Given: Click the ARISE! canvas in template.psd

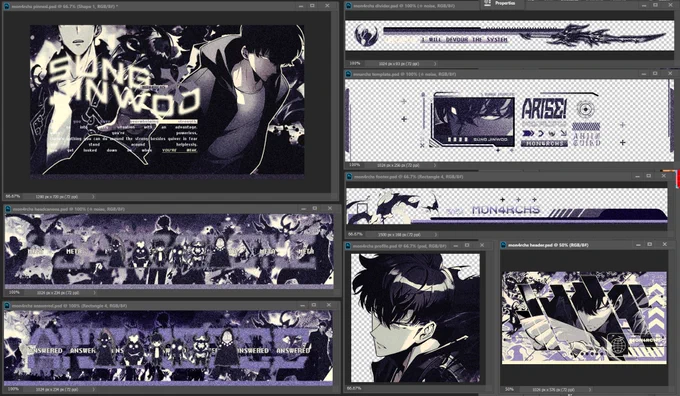Looking at the screenshot, I should (509, 120).
